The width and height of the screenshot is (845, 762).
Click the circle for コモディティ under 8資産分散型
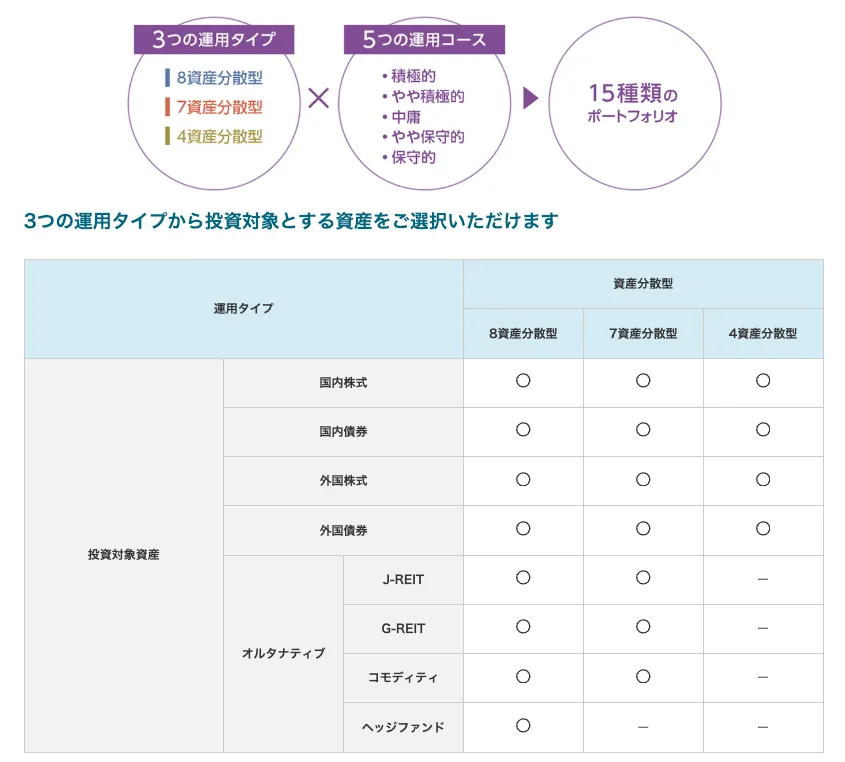point(523,676)
